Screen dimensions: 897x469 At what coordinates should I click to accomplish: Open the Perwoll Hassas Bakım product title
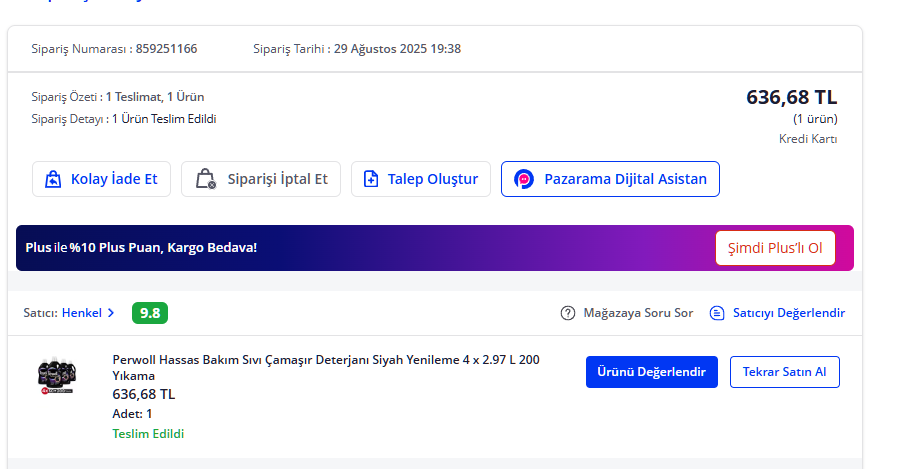click(x=326, y=368)
